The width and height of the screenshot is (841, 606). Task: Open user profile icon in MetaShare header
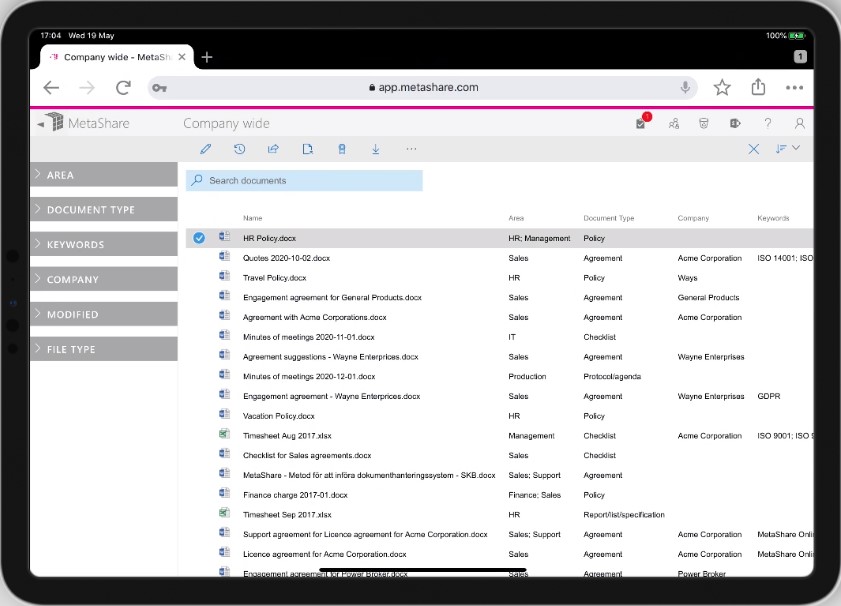pyautogui.click(x=799, y=123)
